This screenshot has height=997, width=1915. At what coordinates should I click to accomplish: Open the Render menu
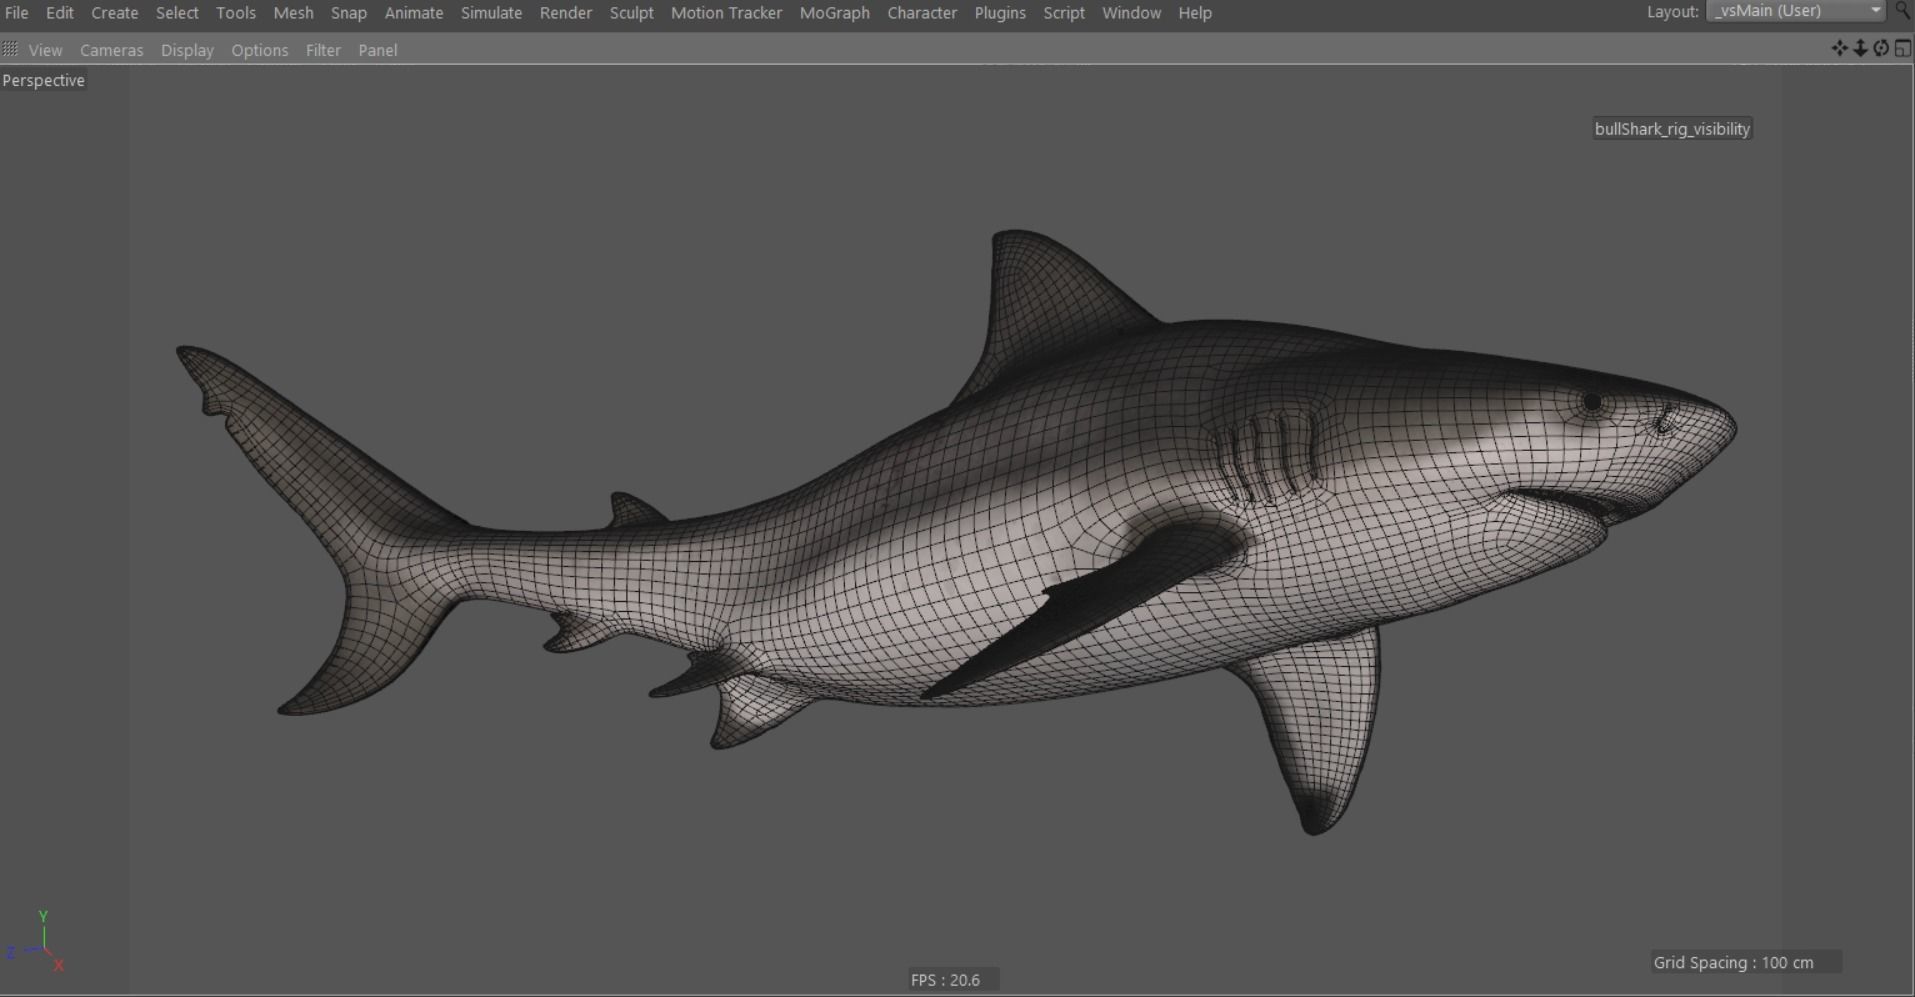pyautogui.click(x=566, y=13)
